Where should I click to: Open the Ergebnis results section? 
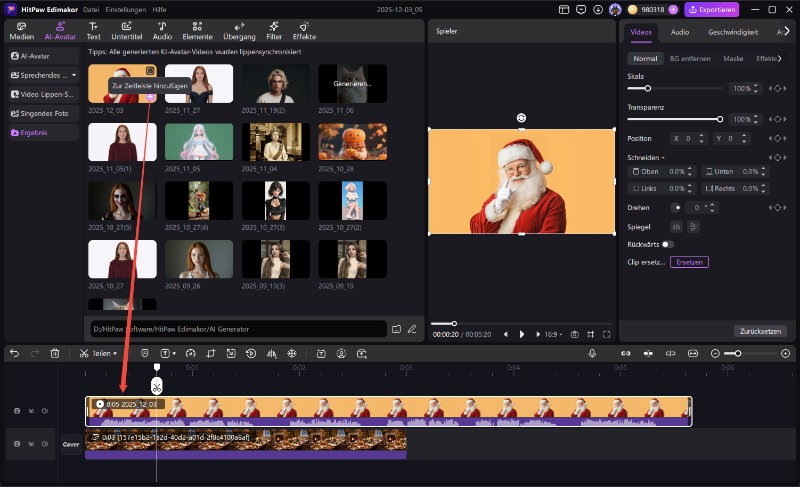click(43, 133)
